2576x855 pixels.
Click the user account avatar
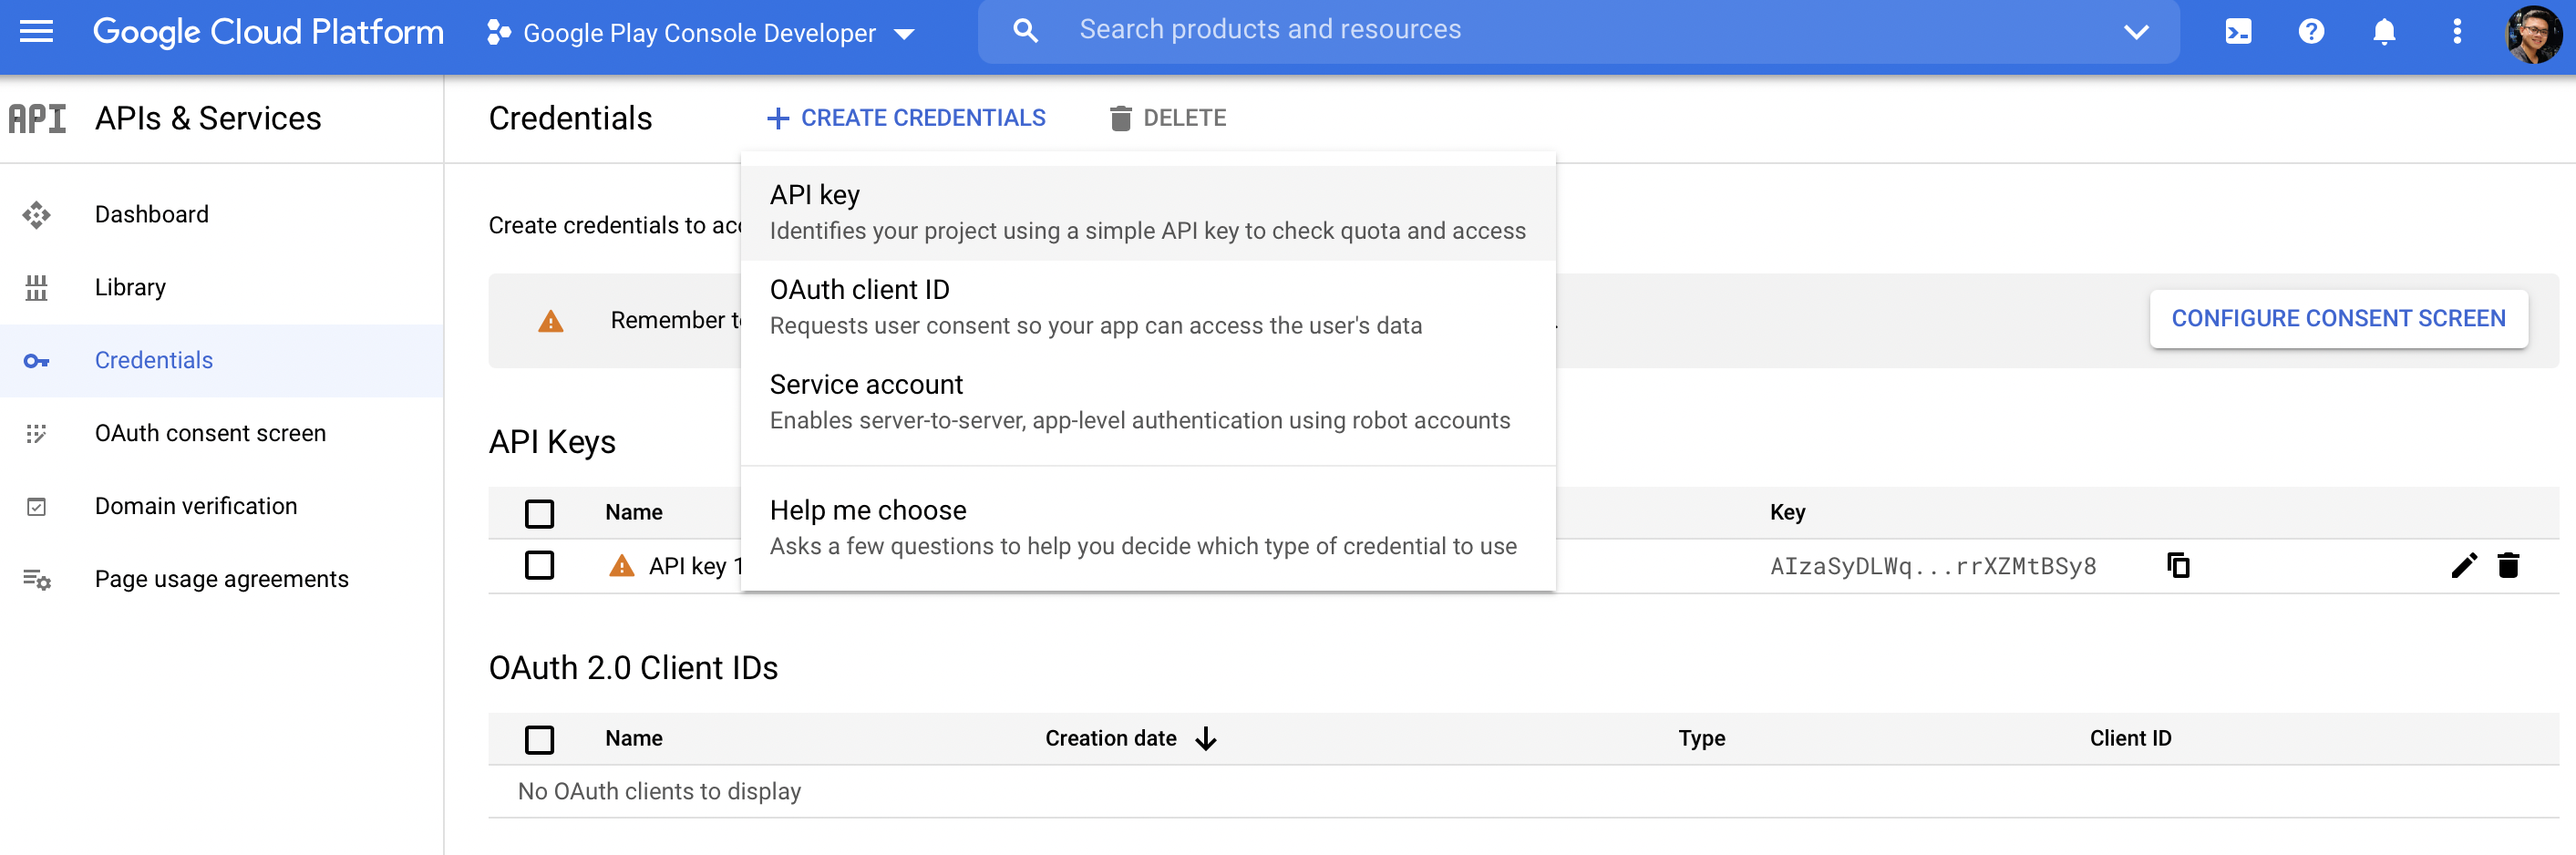tap(2533, 34)
